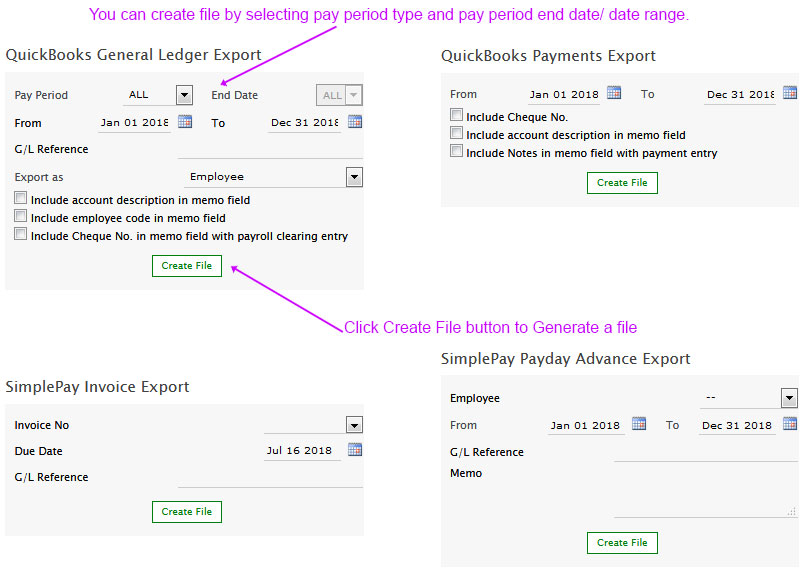
Task: Click From date field in Payments Export
Action: [564, 95]
